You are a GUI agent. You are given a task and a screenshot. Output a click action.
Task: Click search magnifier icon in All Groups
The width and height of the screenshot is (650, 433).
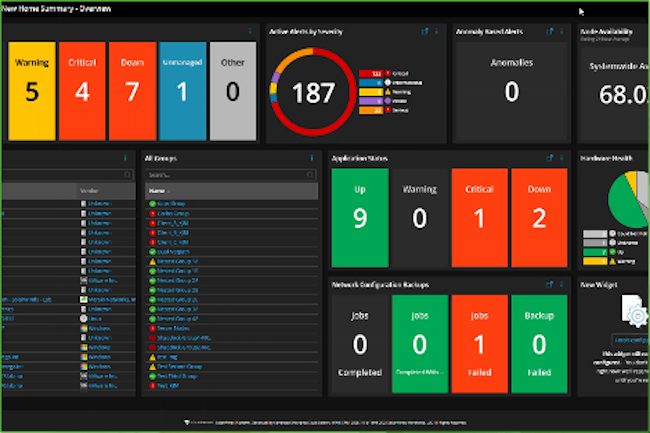tap(311, 174)
